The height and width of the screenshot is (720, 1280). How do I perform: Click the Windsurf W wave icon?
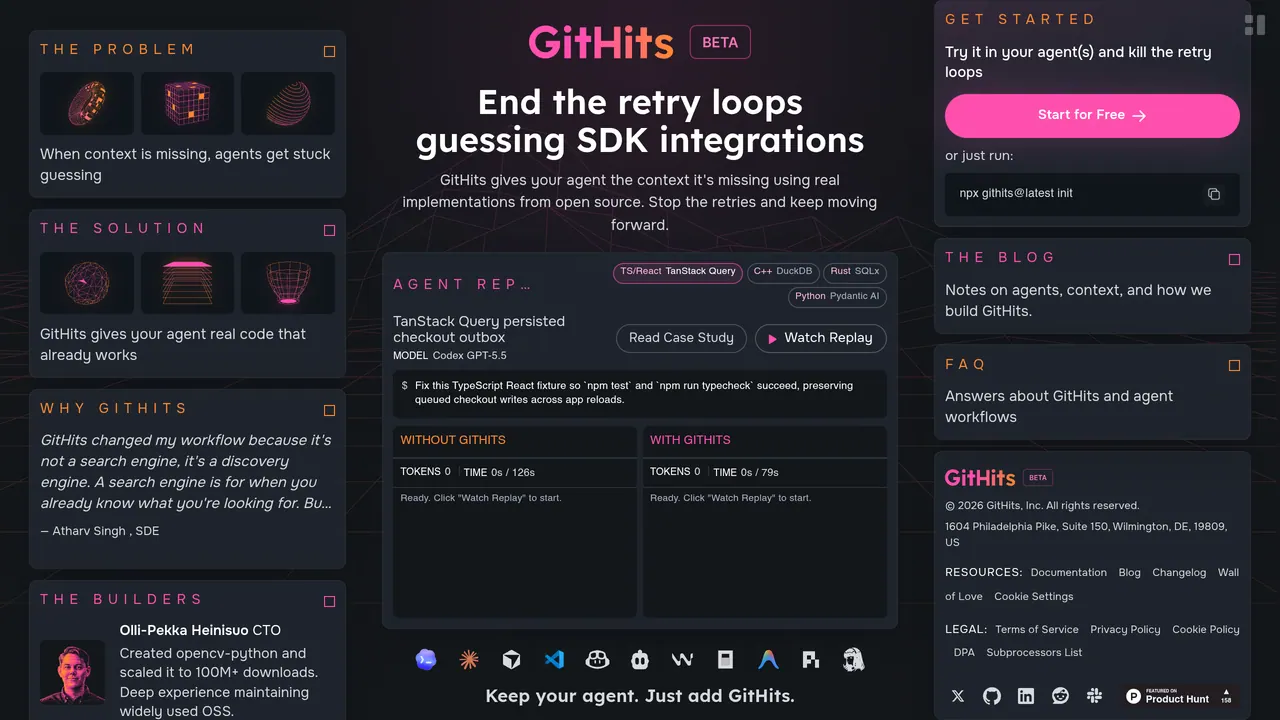683,660
